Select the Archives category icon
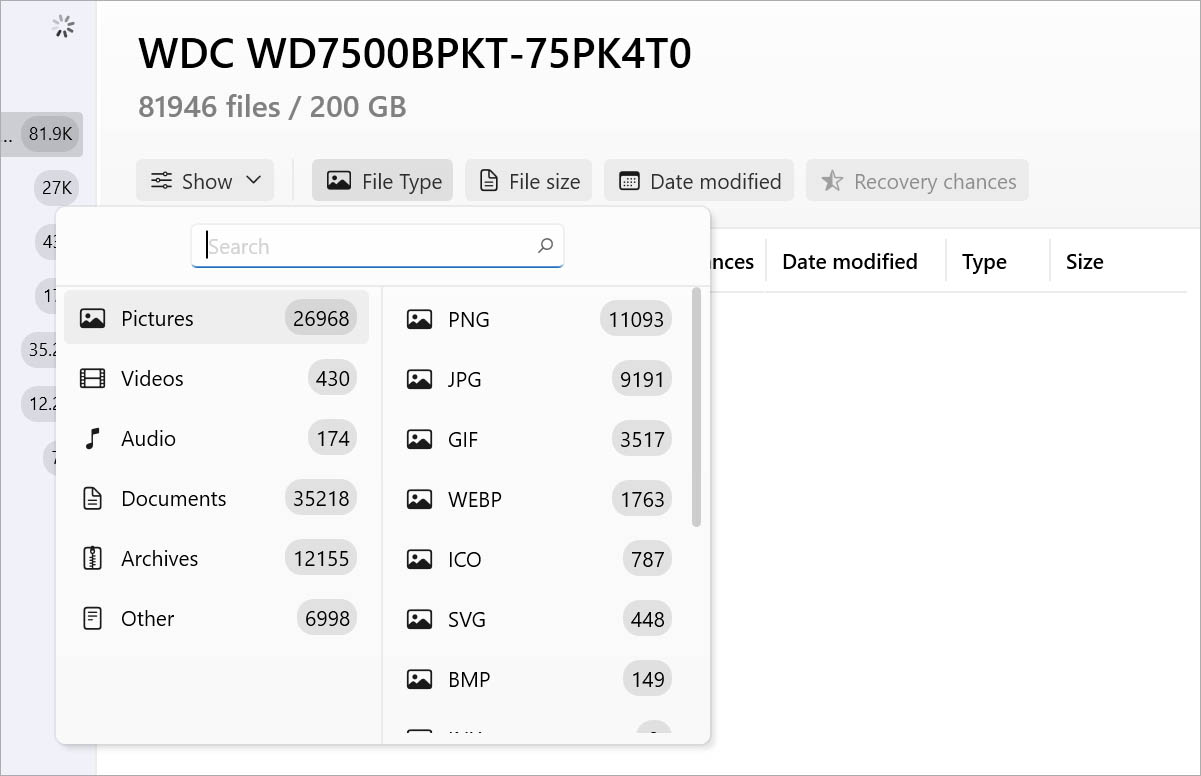Viewport: 1201px width, 776px height. (91, 558)
